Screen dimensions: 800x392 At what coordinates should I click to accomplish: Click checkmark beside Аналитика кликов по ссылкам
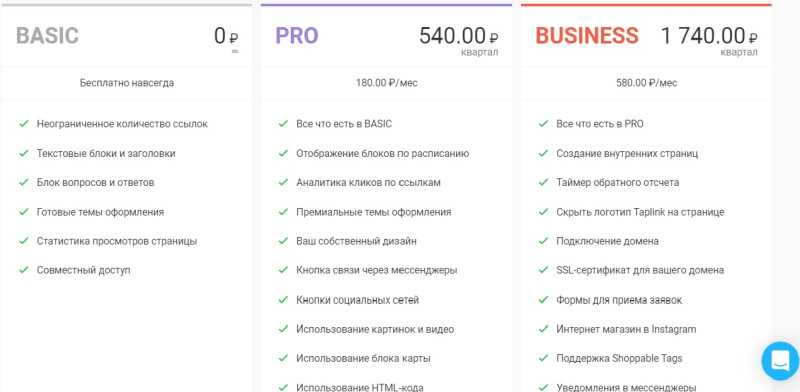(283, 182)
